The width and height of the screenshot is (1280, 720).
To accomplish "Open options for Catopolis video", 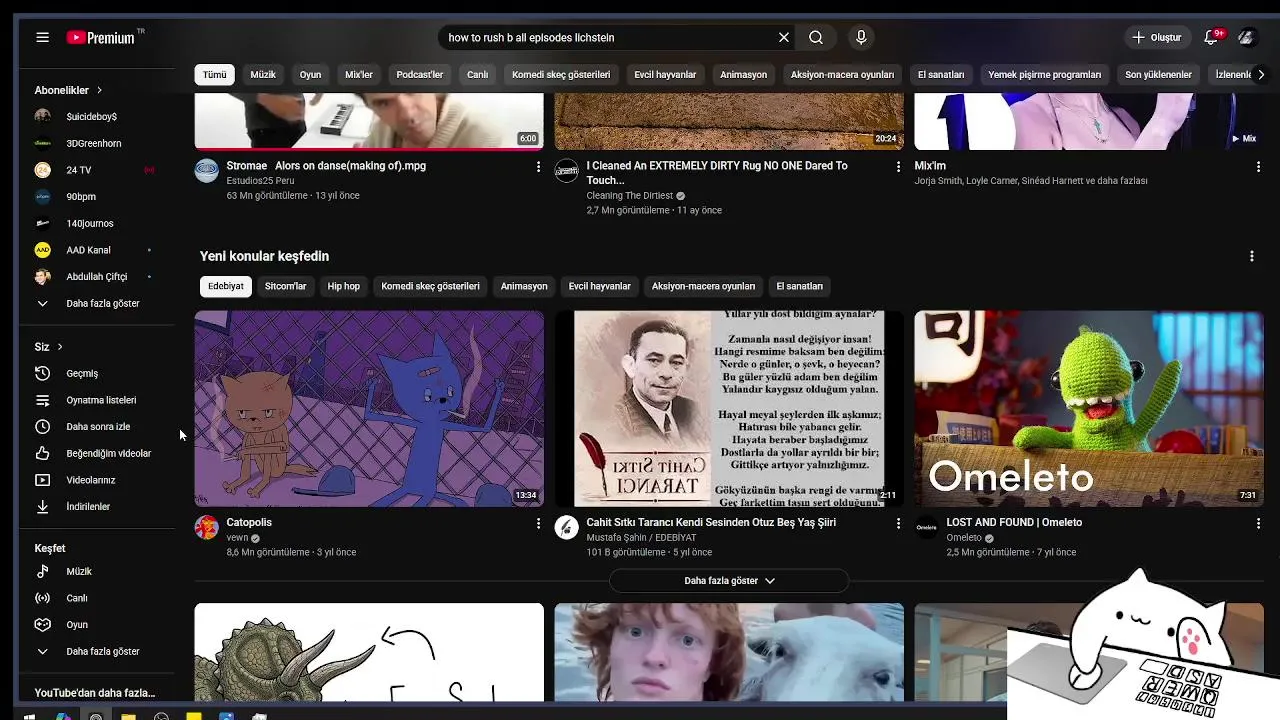I will coord(538,523).
